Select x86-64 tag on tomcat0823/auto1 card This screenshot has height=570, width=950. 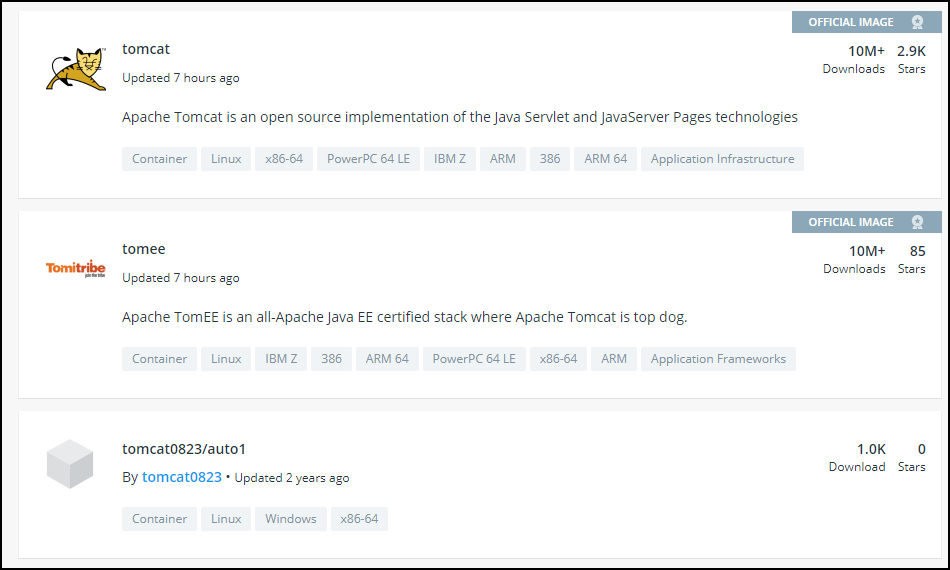[359, 519]
